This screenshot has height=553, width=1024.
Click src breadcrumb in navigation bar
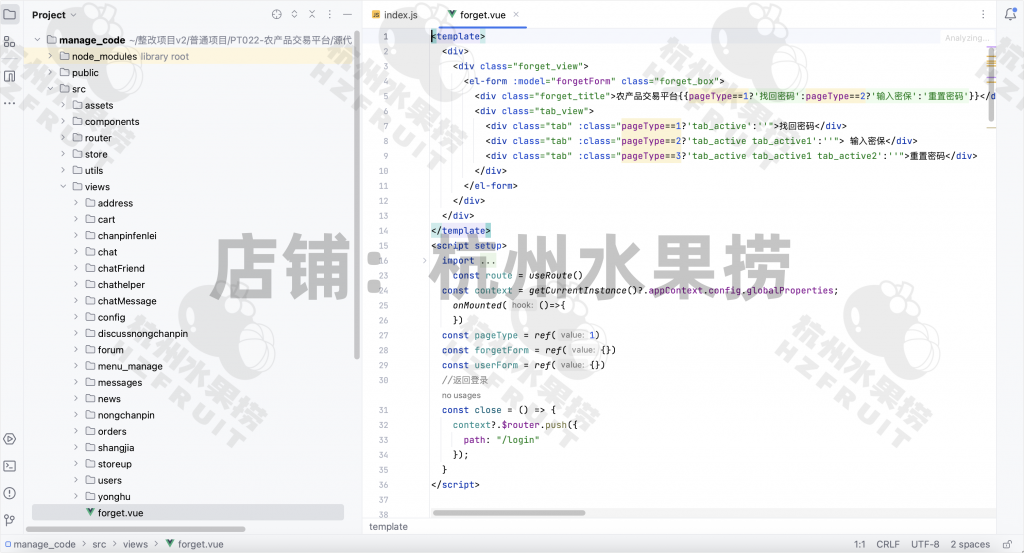(99, 544)
